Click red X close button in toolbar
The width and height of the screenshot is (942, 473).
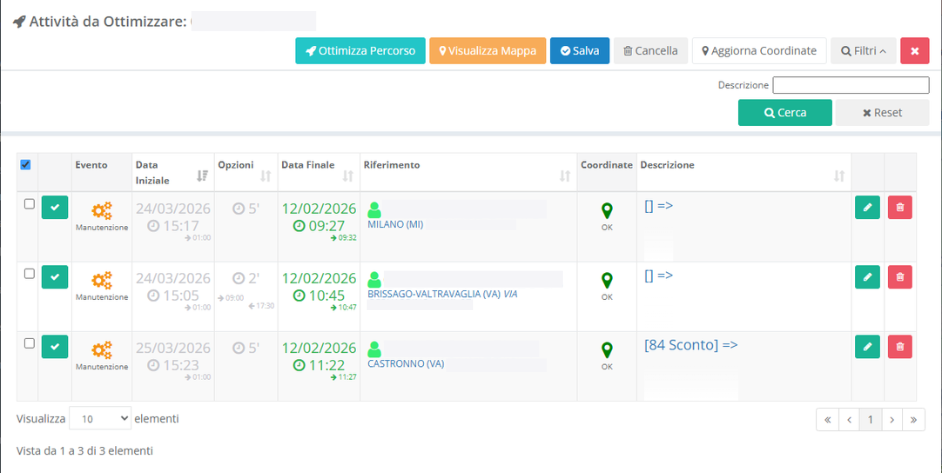[914, 51]
